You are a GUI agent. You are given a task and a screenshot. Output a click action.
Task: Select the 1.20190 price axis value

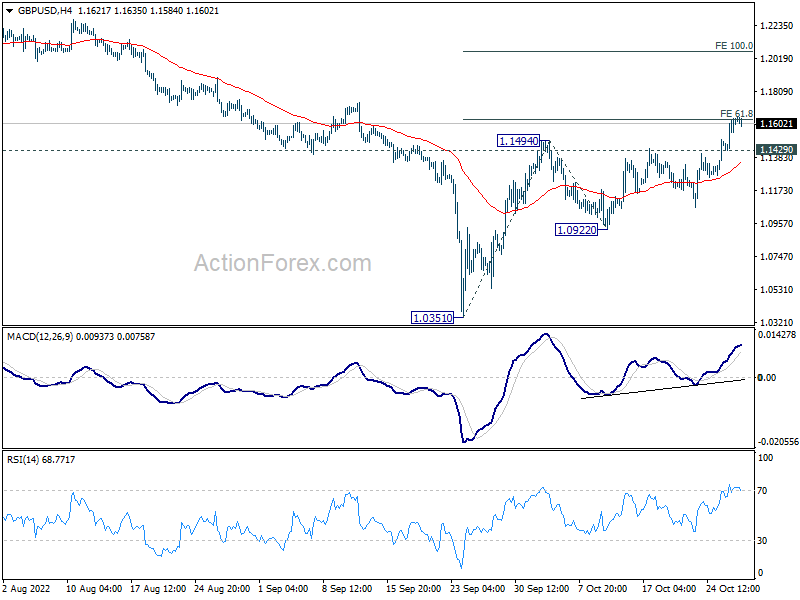tap(777, 59)
